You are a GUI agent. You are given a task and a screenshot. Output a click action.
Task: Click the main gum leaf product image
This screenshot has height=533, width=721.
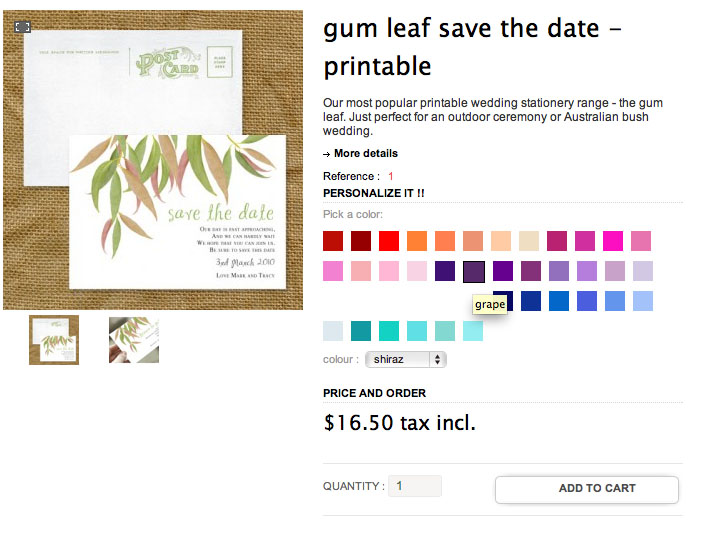click(x=152, y=160)
